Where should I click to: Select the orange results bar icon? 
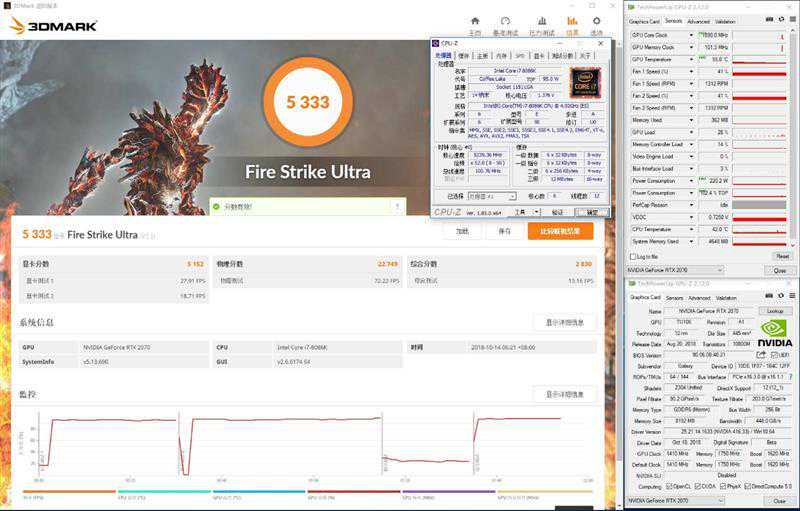pos(572,22)
